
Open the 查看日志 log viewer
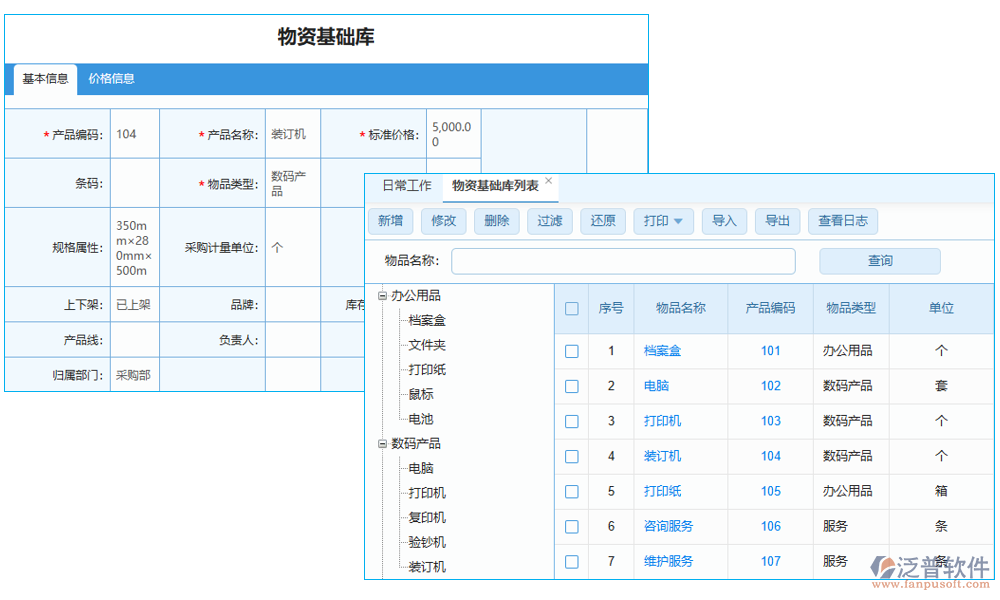pyautogui.click(x=843, y=221)
